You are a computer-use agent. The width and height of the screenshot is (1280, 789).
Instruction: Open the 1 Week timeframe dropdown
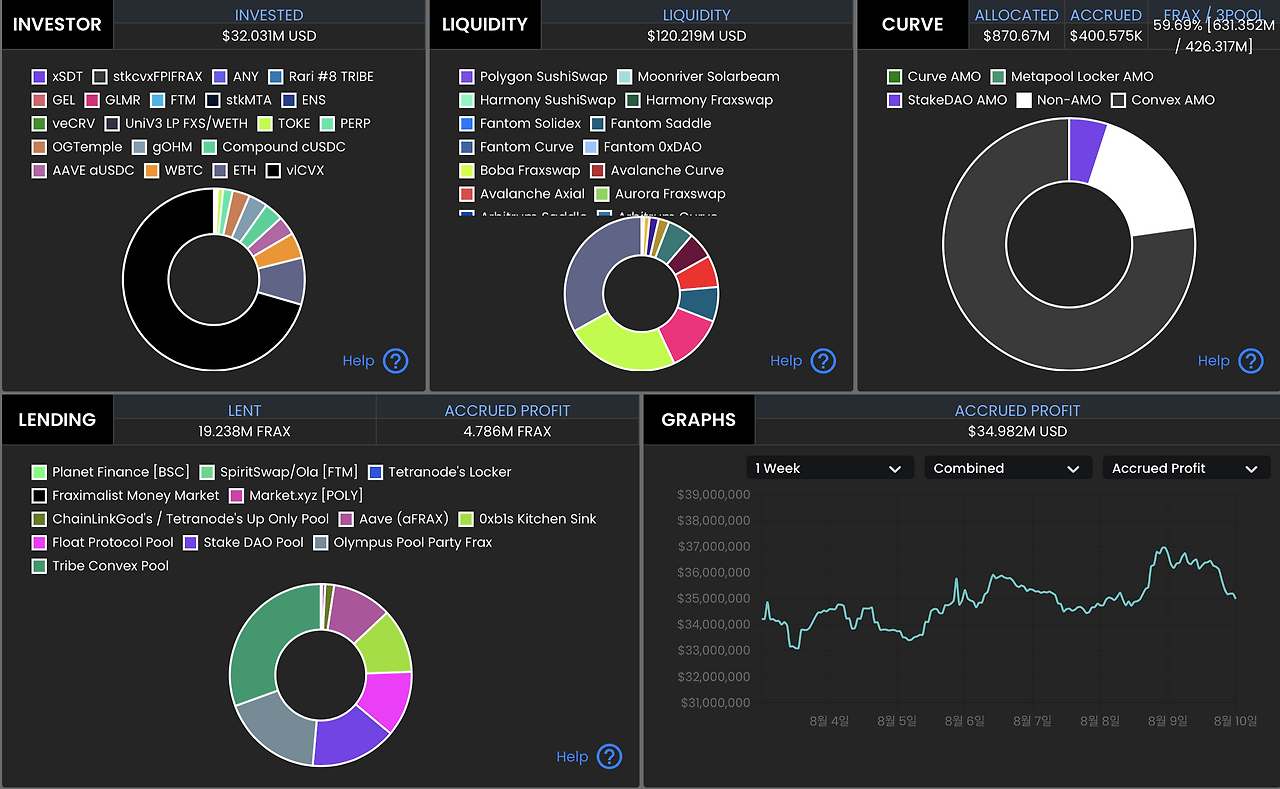[830, 468]
